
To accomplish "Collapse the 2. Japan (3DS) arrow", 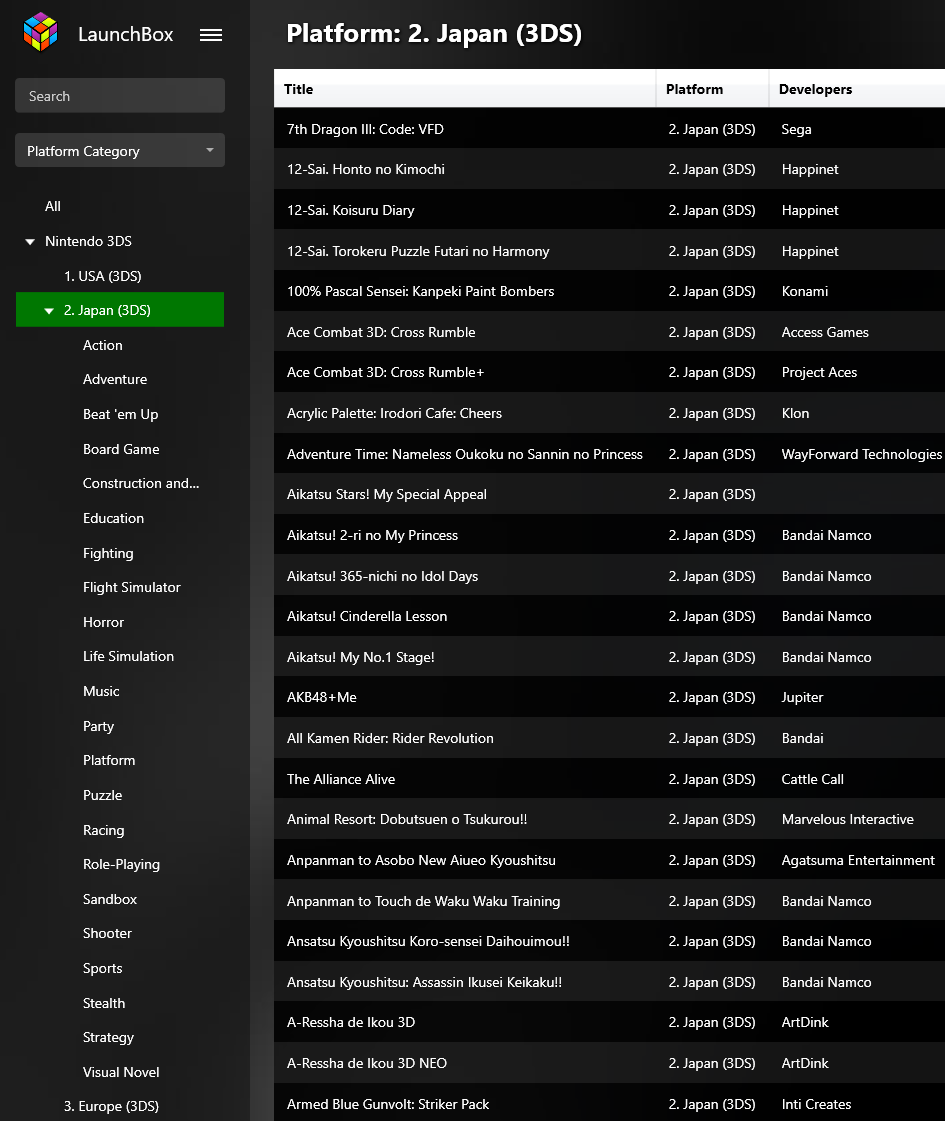I will (x=49, y=311).
